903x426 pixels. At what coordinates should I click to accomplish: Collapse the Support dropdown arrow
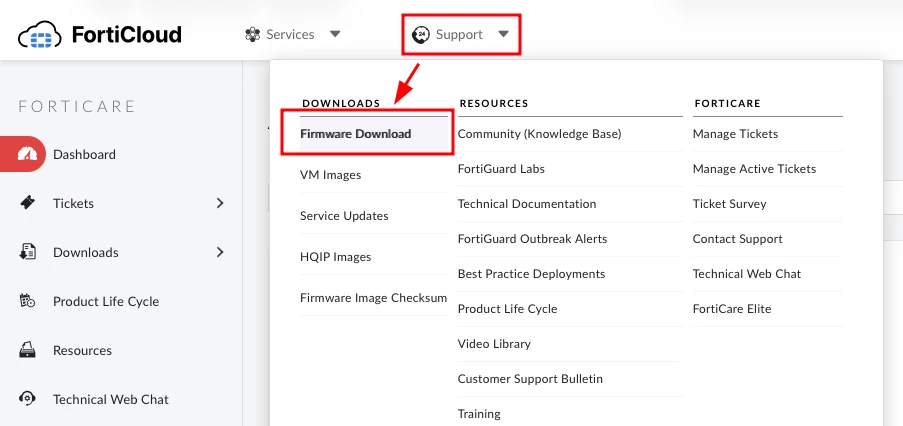[503, 35]
